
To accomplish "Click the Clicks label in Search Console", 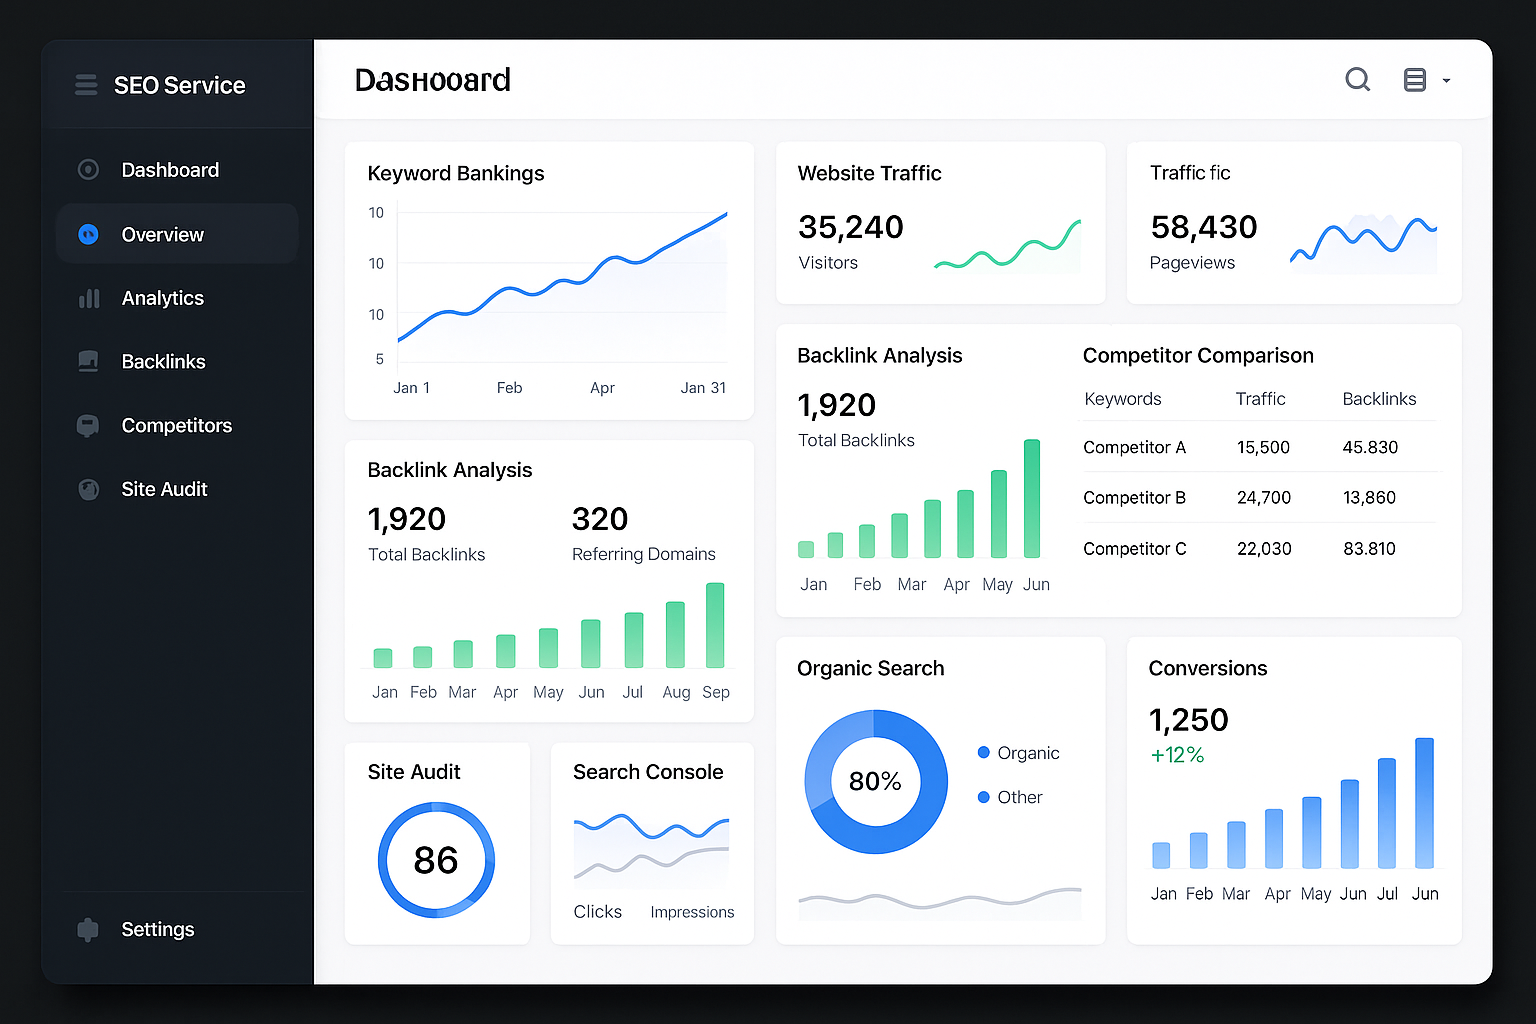I will pyautogui.click(x=597, y=912).
